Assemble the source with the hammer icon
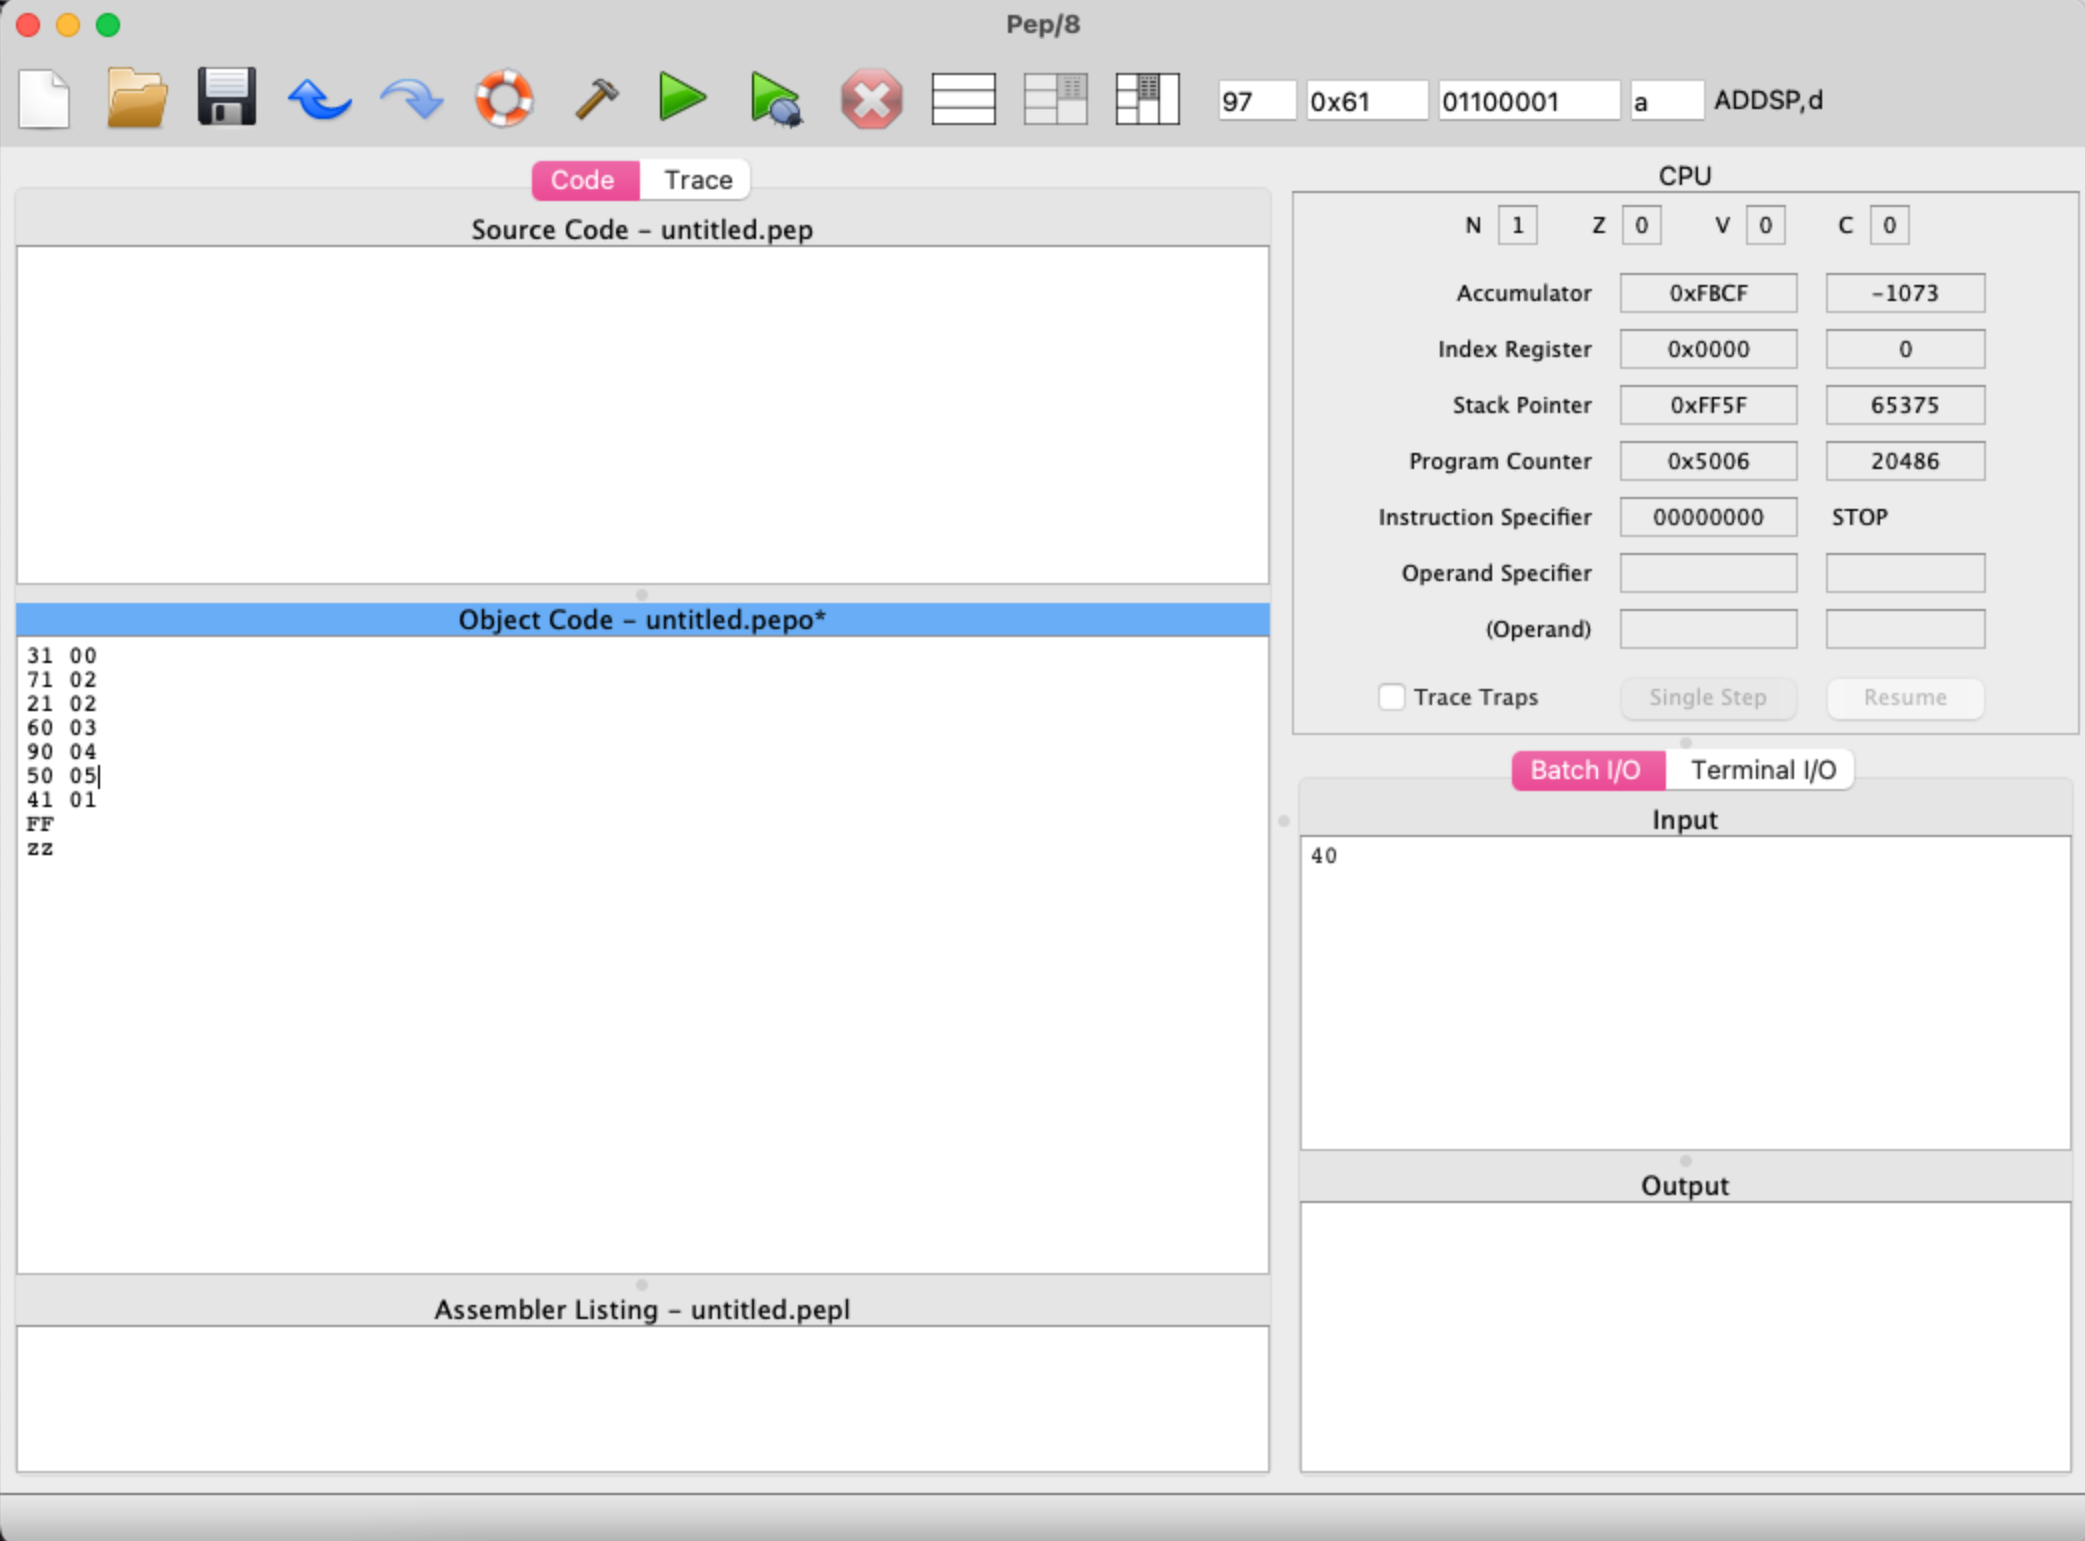 click(x=596, y=97)
